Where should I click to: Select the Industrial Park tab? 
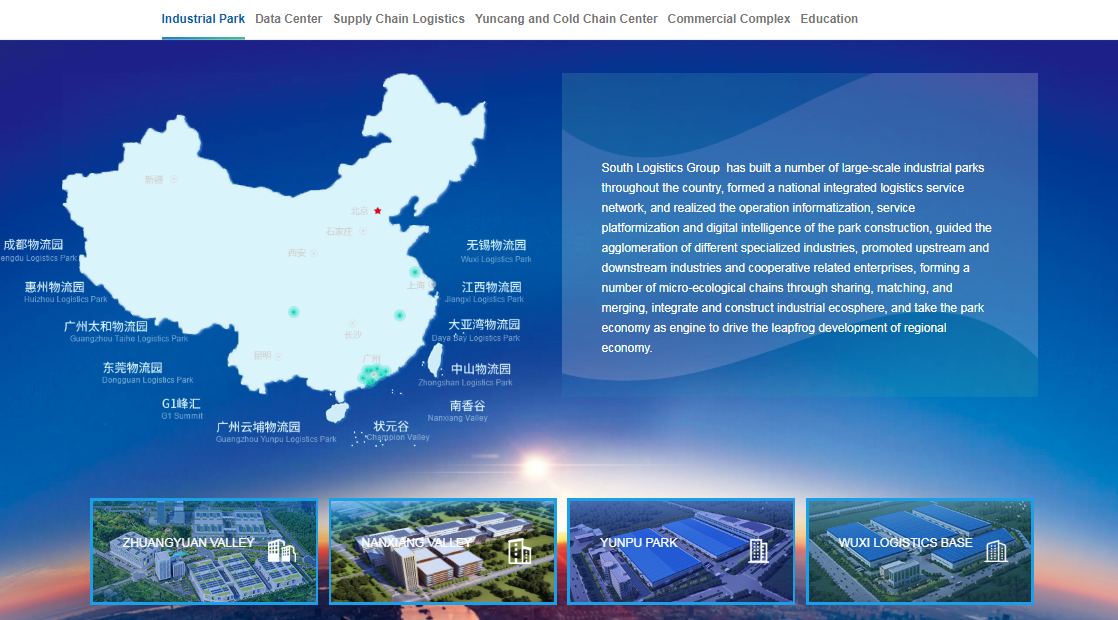[x=203, y=19]
